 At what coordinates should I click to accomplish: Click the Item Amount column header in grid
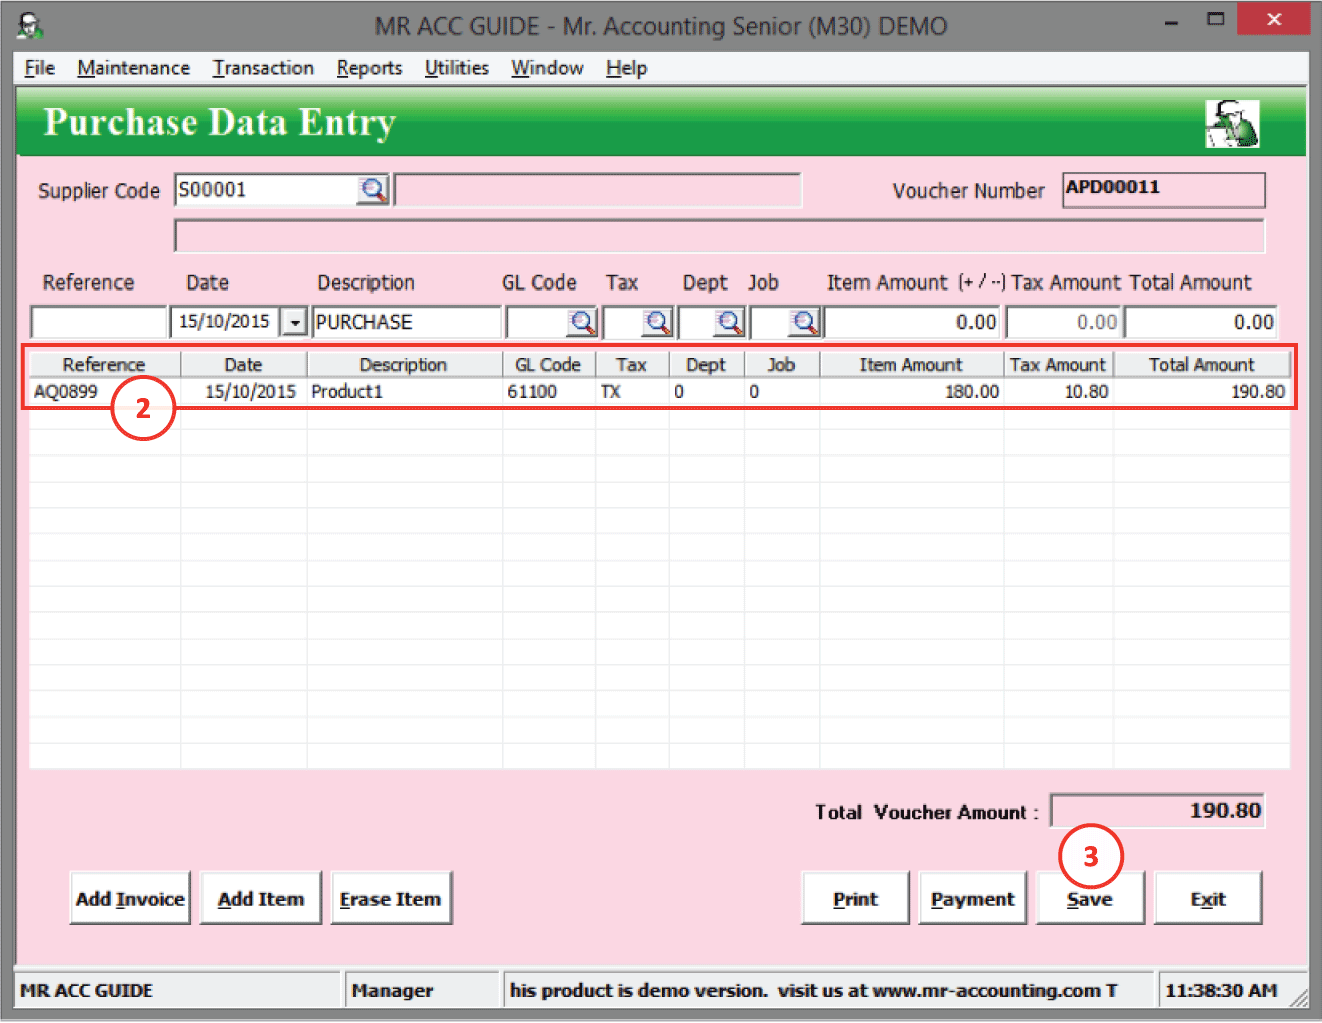click(911, 365)
